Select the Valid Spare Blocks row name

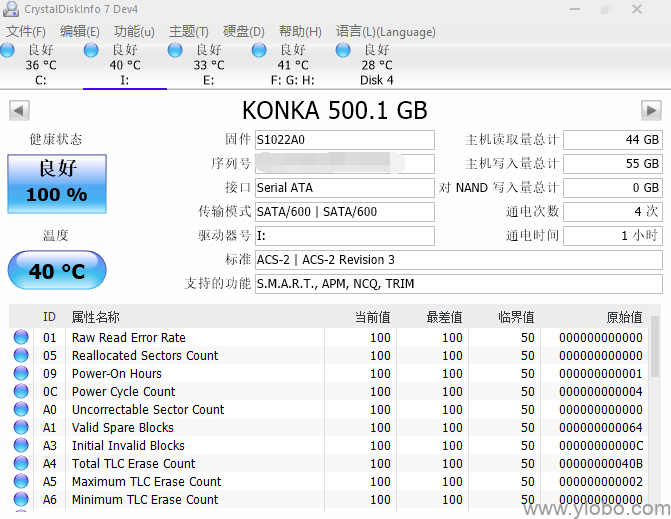point(123,427)
